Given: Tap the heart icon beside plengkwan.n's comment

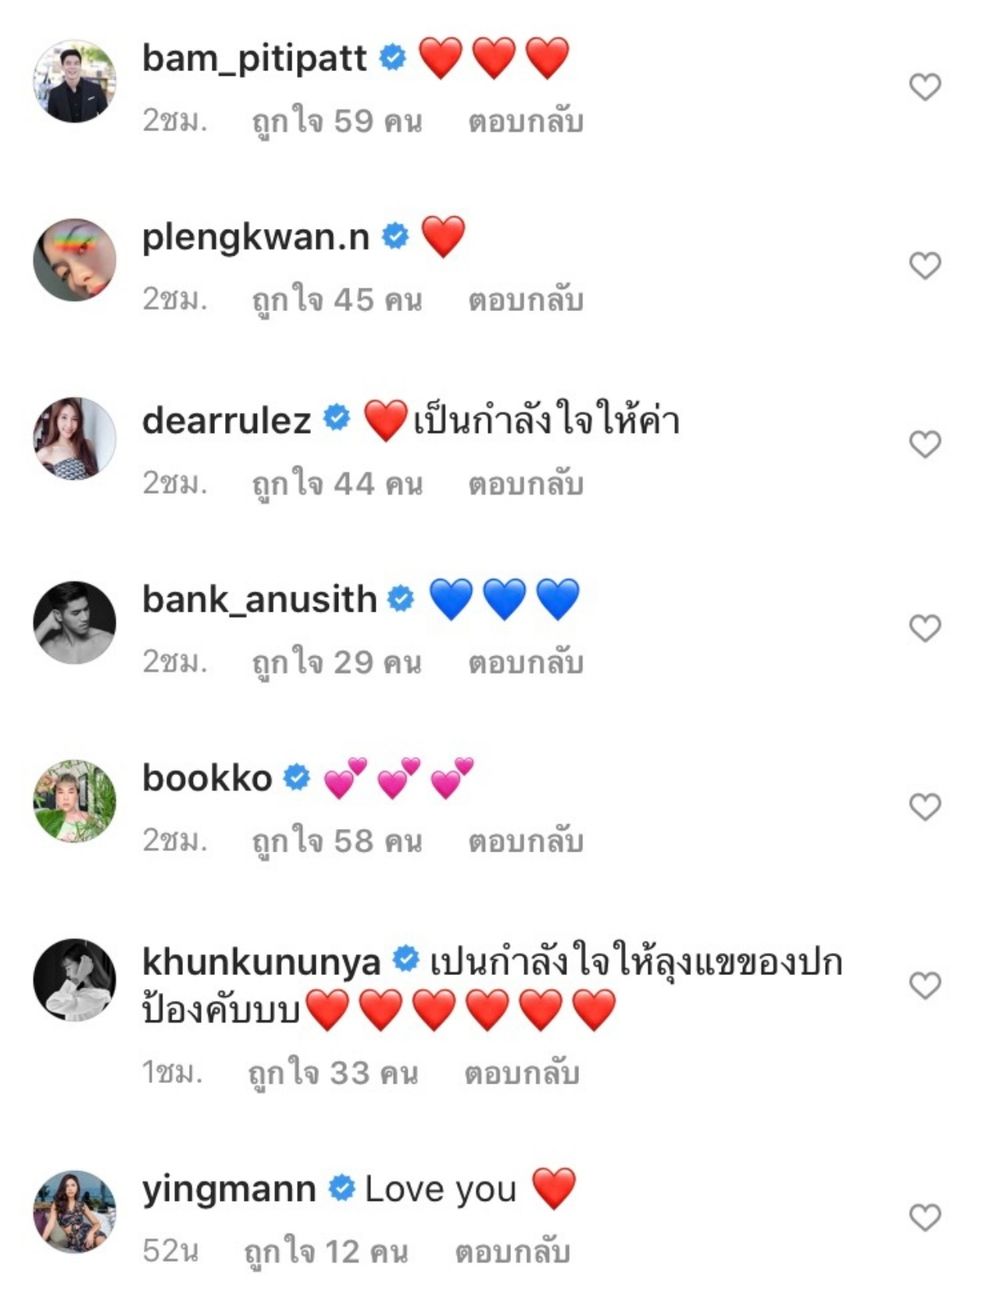Looking at the screenshot, I should coord(925,265).
